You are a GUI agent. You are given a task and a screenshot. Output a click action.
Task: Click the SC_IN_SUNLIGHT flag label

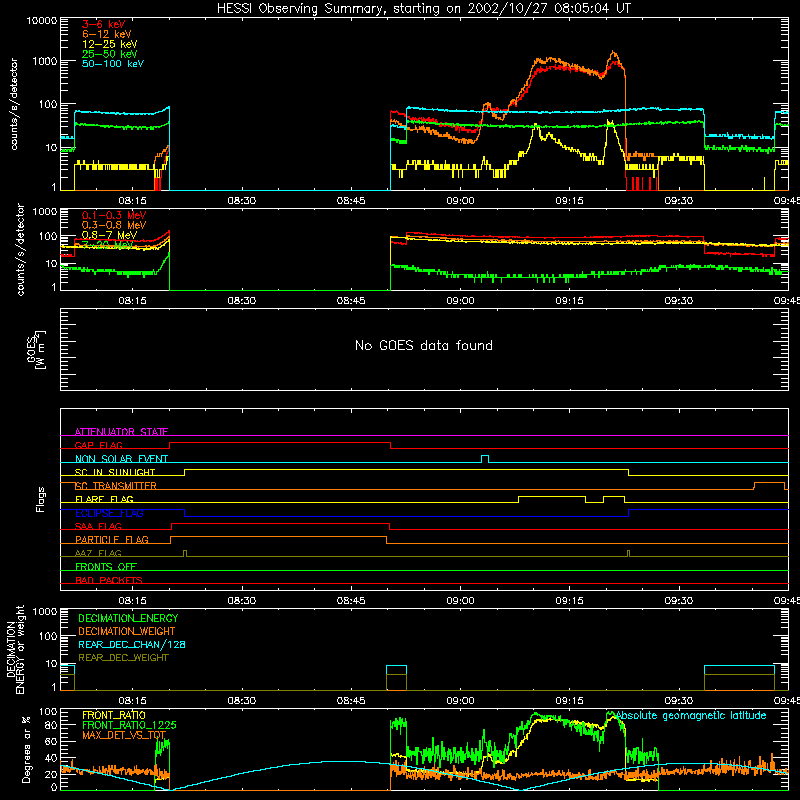[x=115, y=472]
